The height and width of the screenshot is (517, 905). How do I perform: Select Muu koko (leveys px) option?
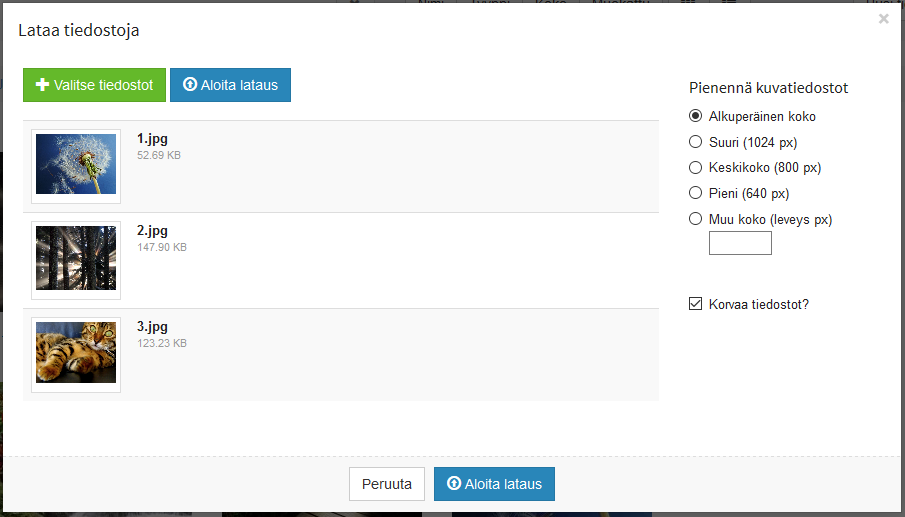pos(696,219)
